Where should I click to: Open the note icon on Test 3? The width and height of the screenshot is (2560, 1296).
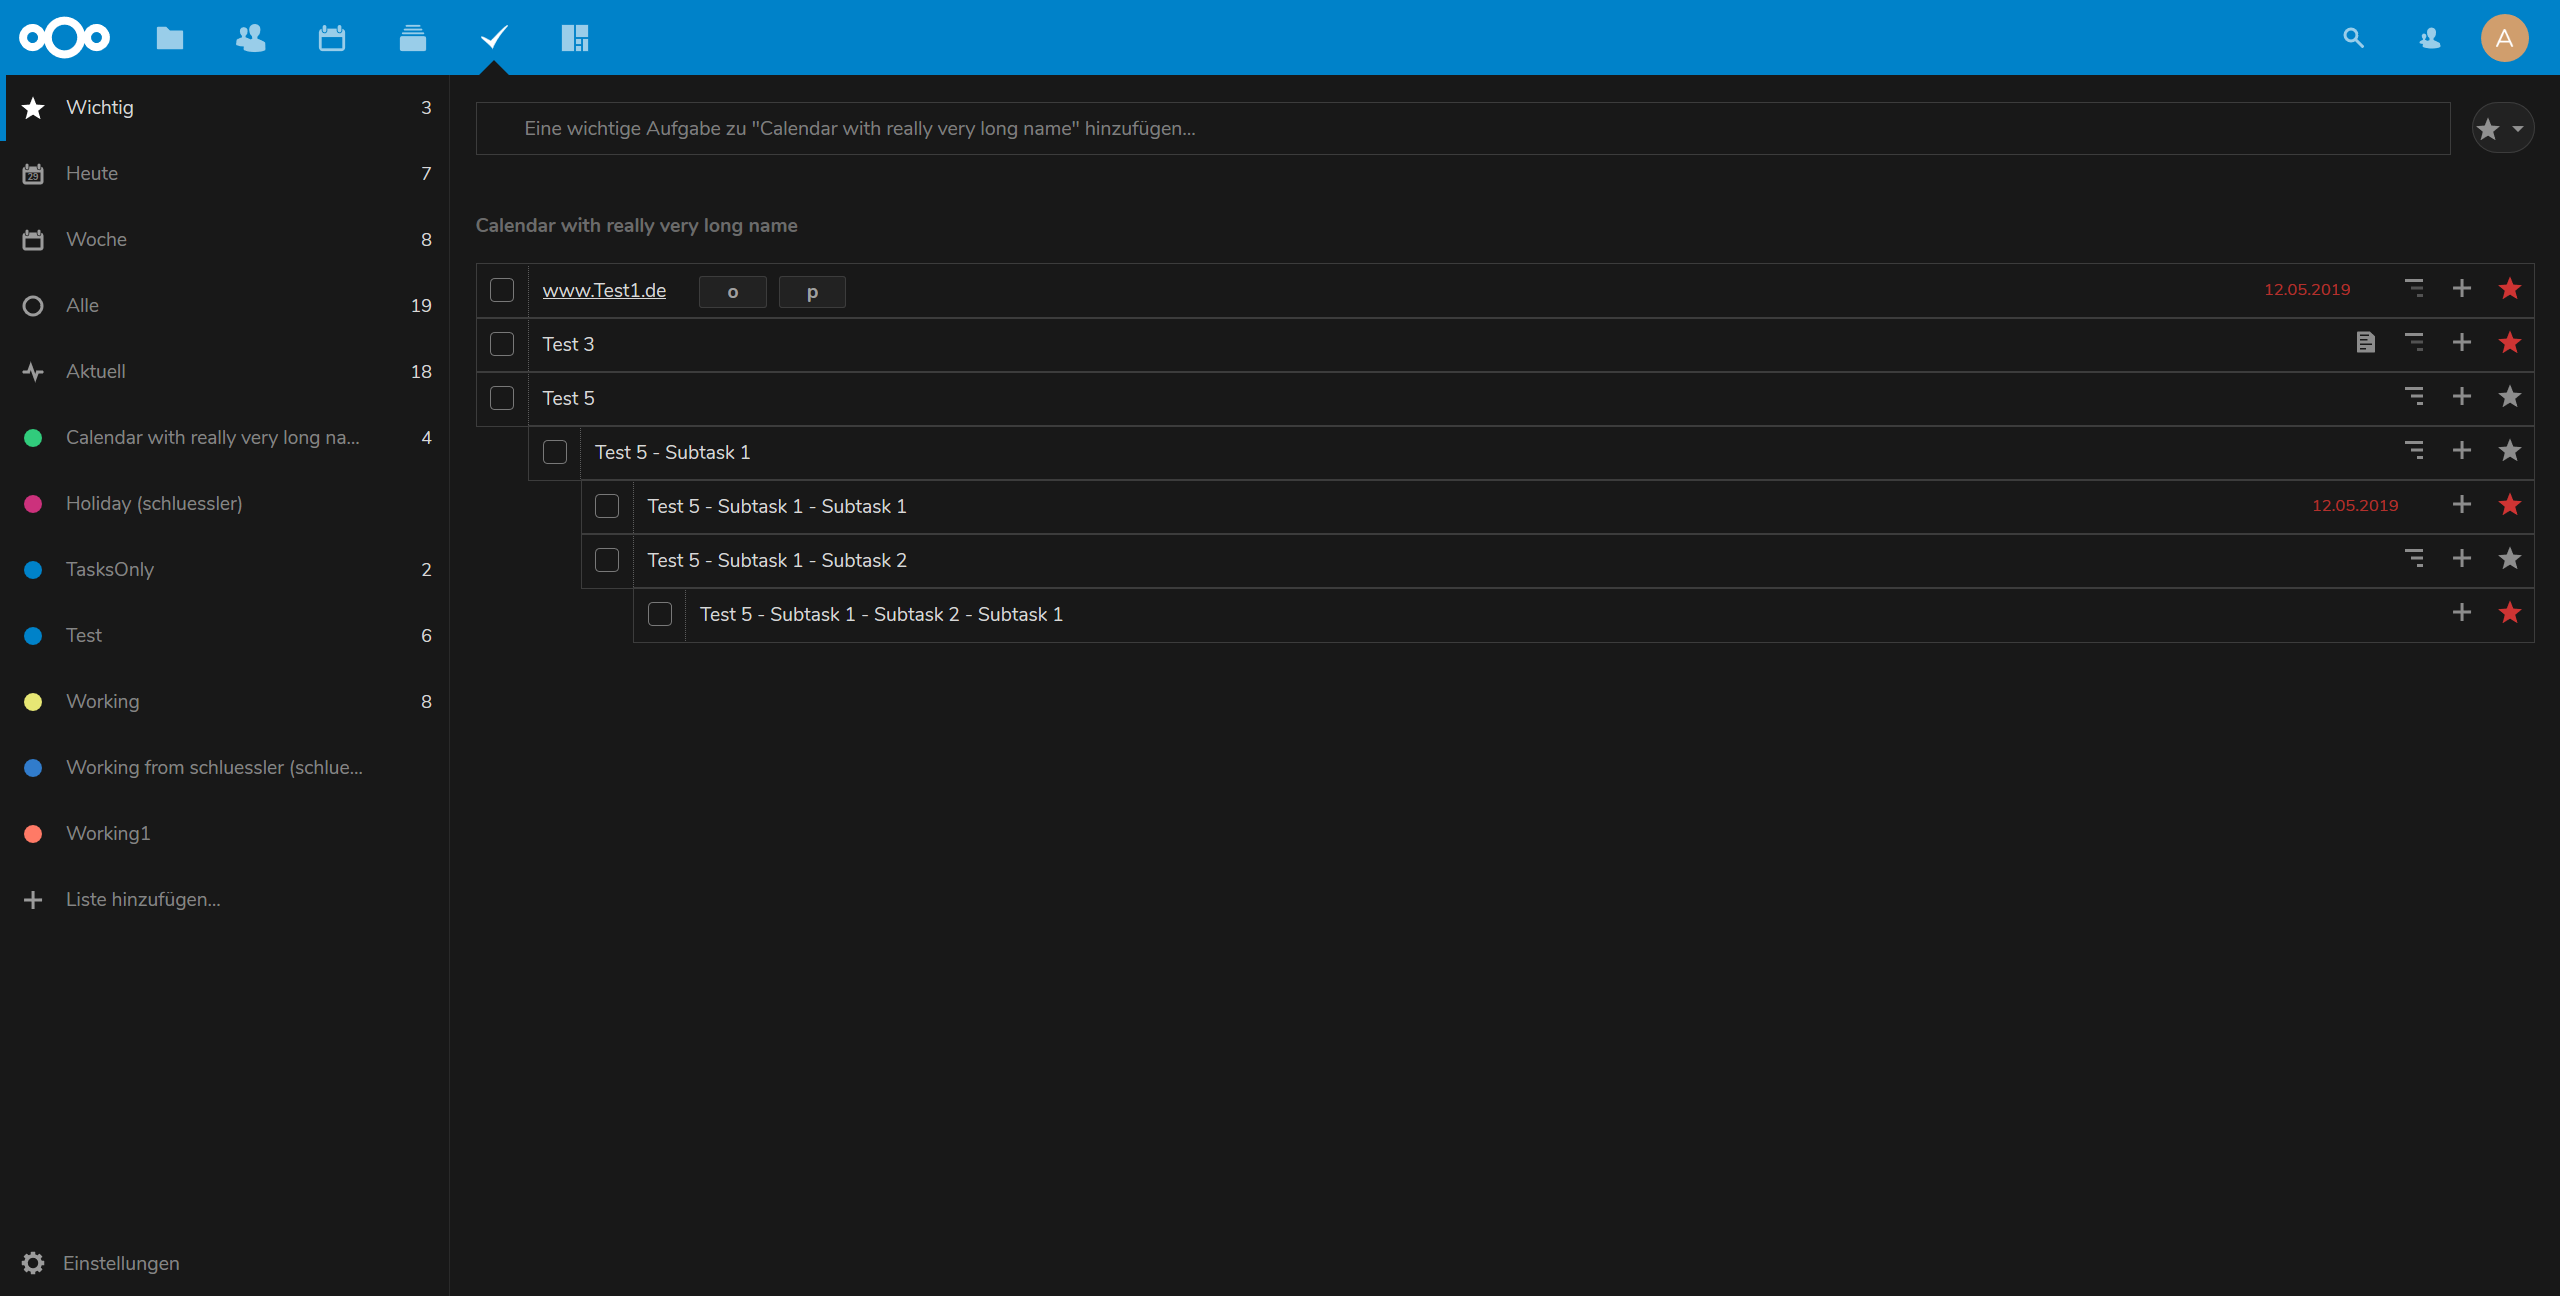(x=2366, y=343)
